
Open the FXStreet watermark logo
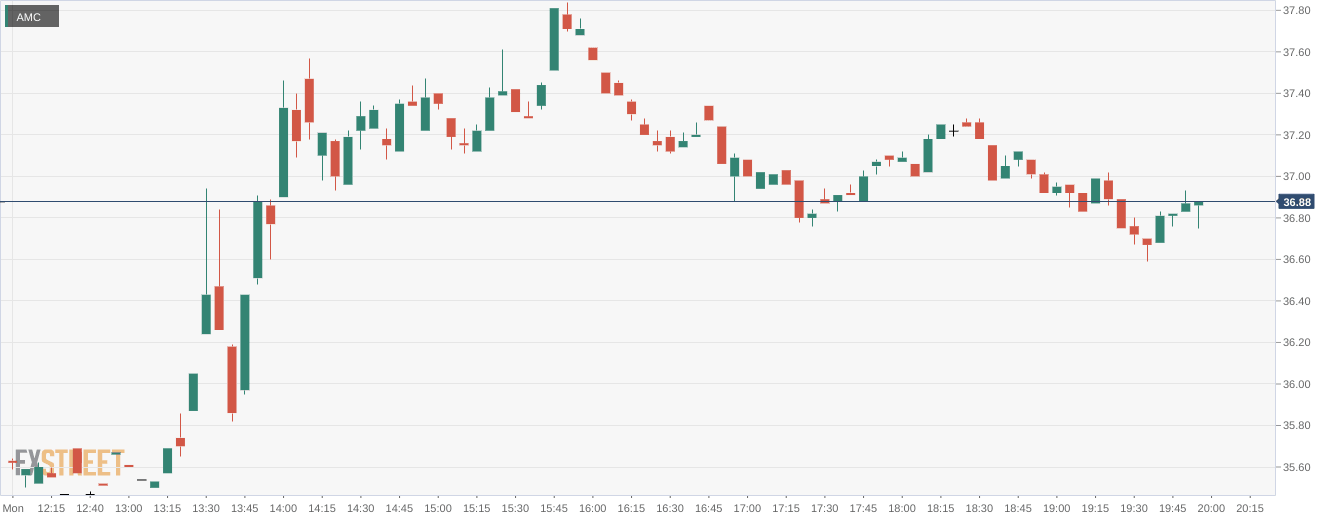(68, 463)
